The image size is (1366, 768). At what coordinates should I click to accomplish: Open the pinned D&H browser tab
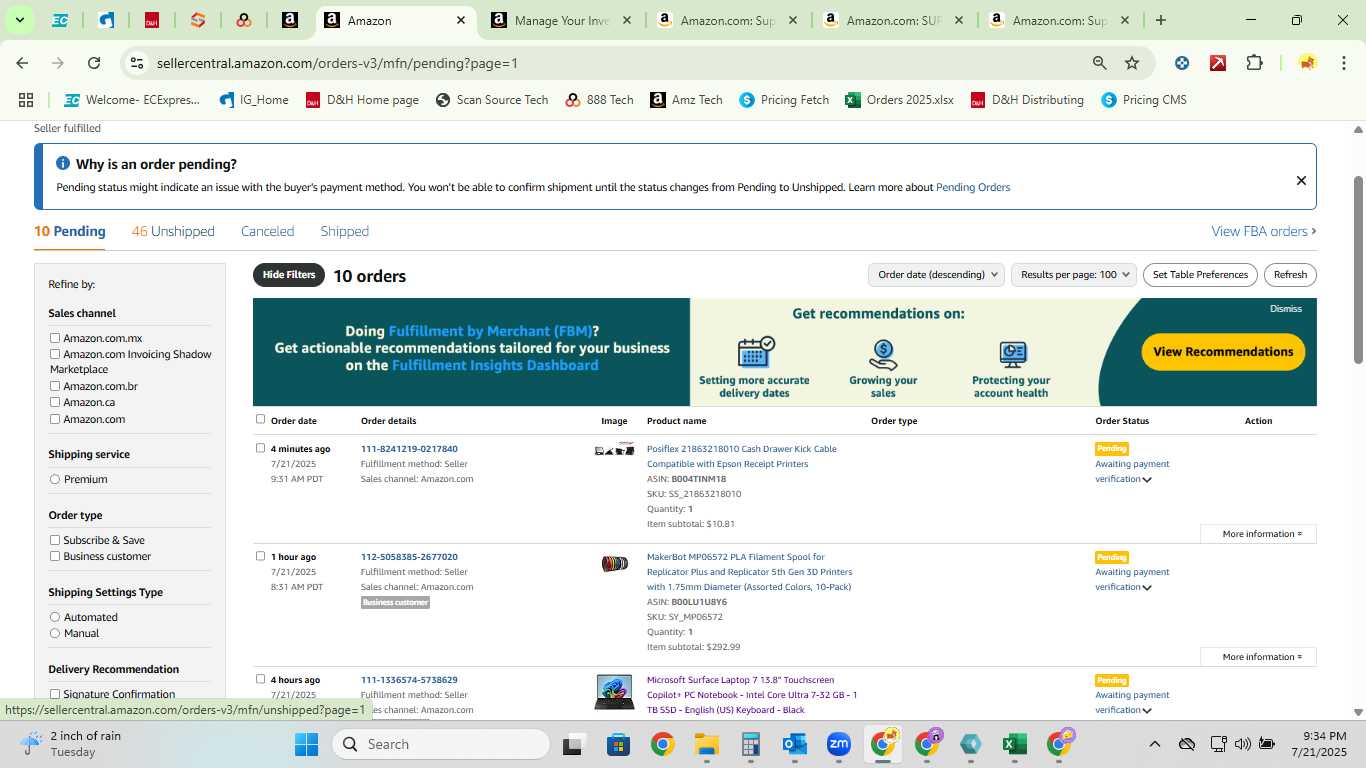(x=152, y=20)
